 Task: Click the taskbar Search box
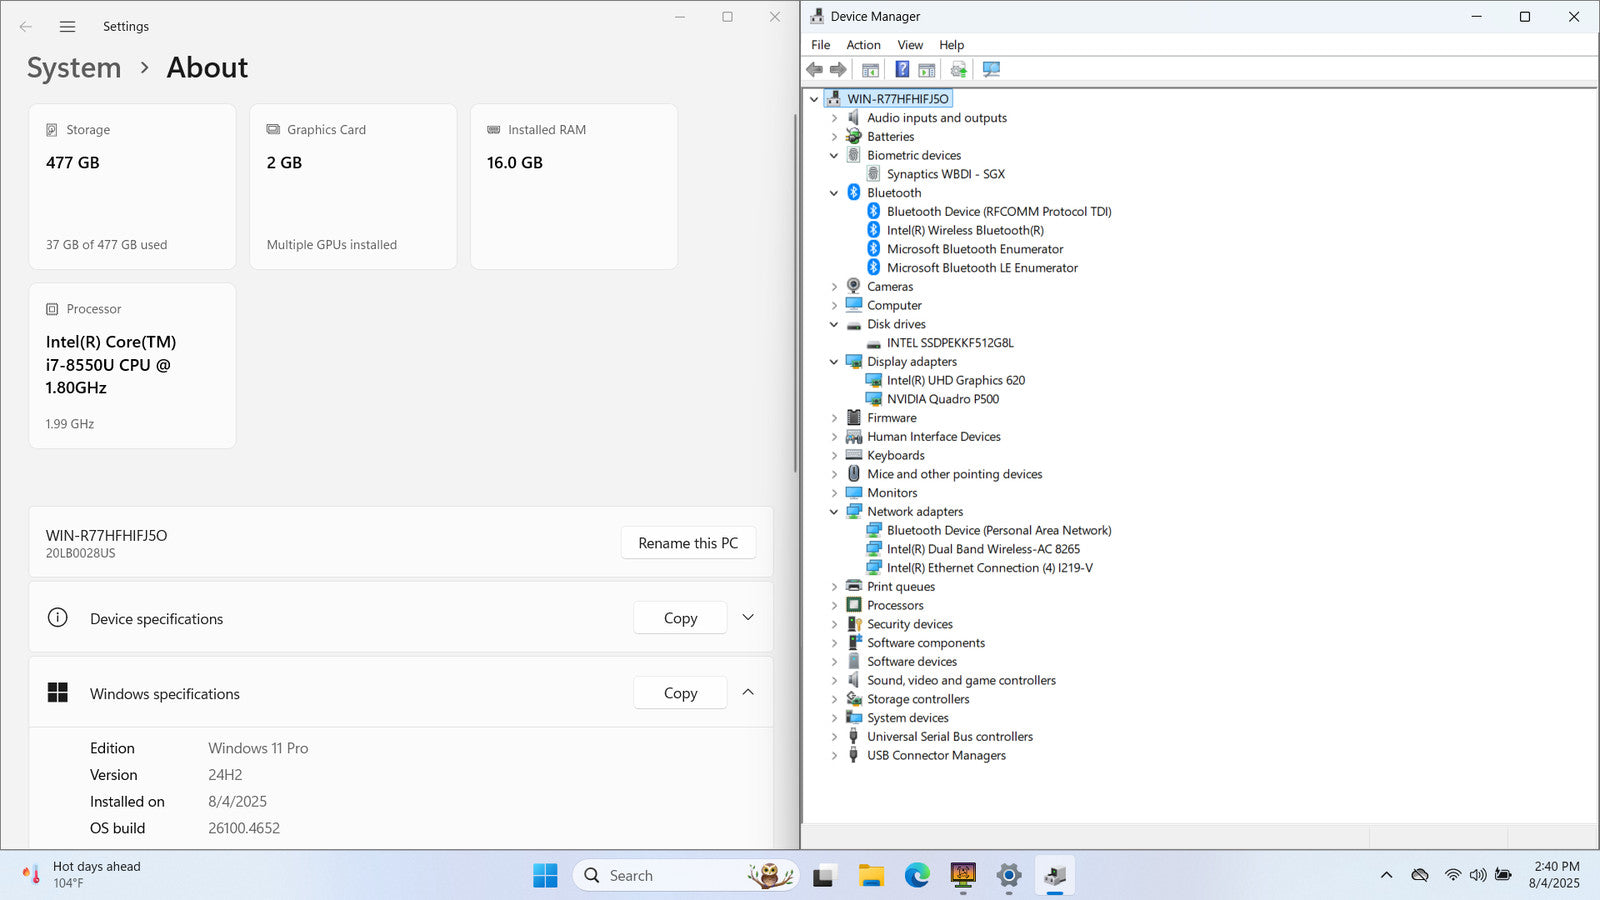[660, 876]
